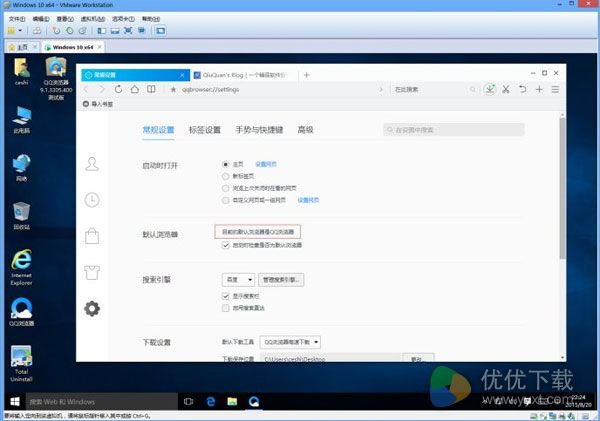Switch to the 高级 settings tab

305,130
